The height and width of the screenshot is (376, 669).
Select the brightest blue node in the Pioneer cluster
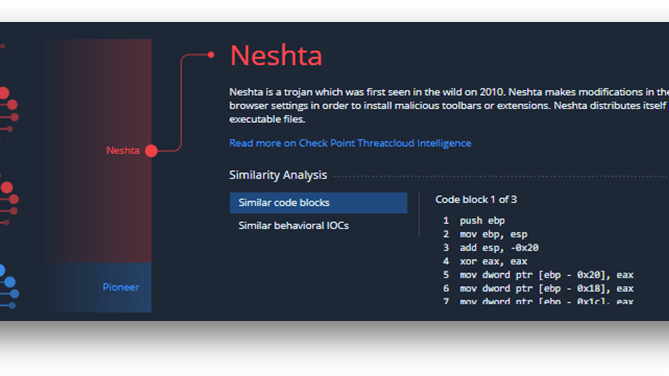(x=1, y=270)
